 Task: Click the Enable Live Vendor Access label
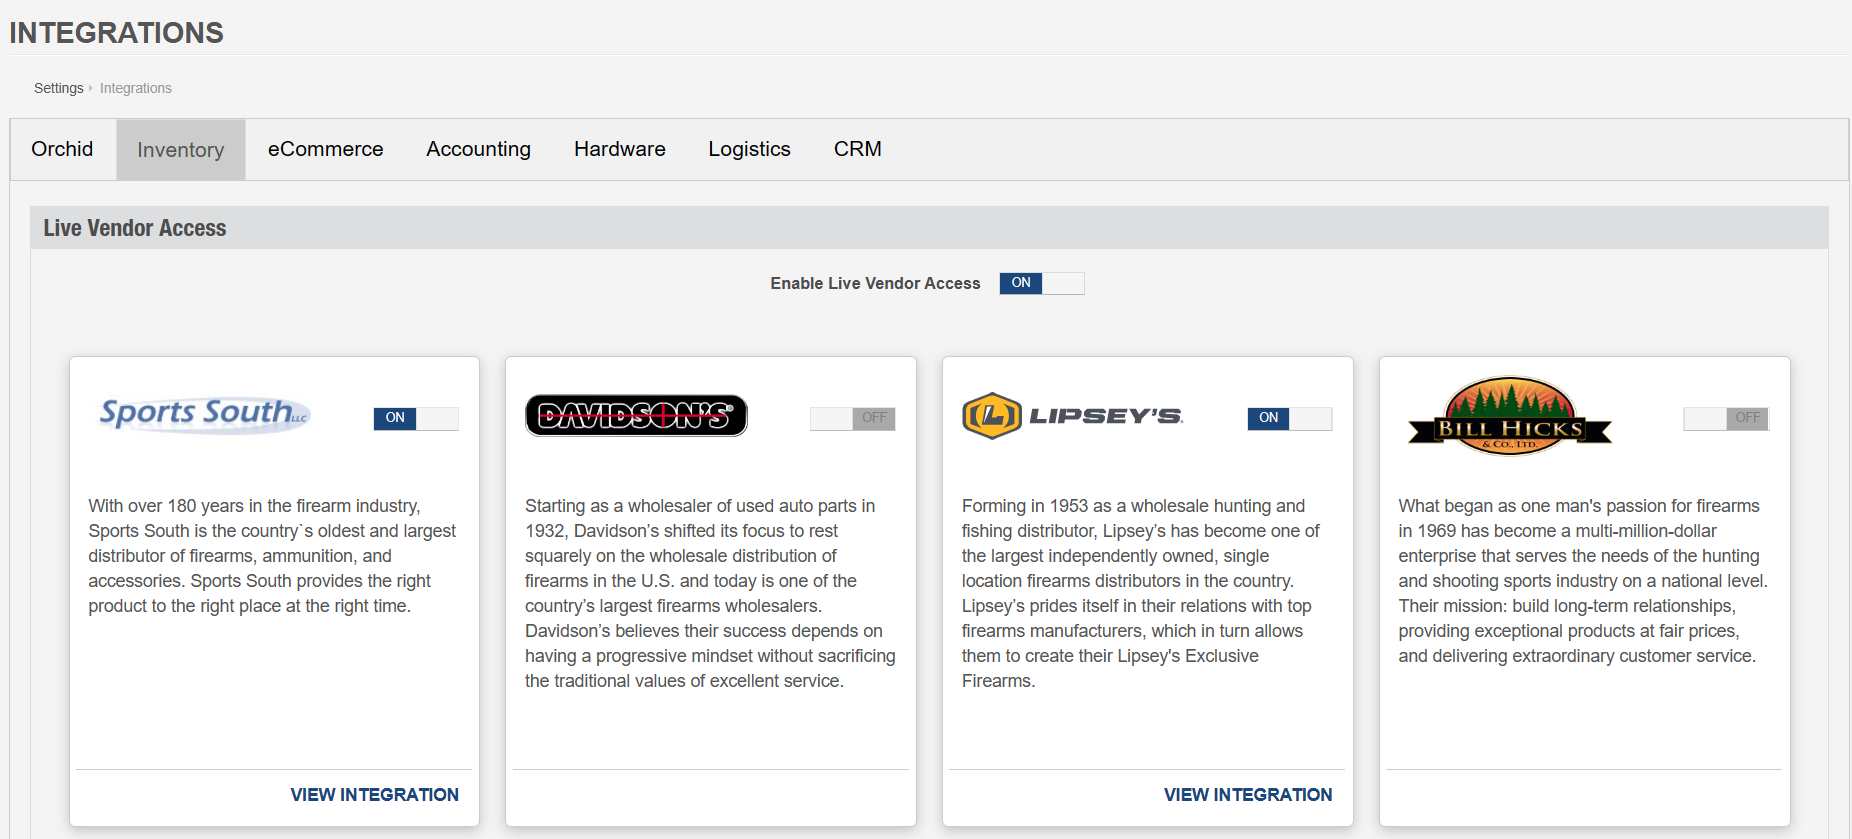(x=875, y=284)
